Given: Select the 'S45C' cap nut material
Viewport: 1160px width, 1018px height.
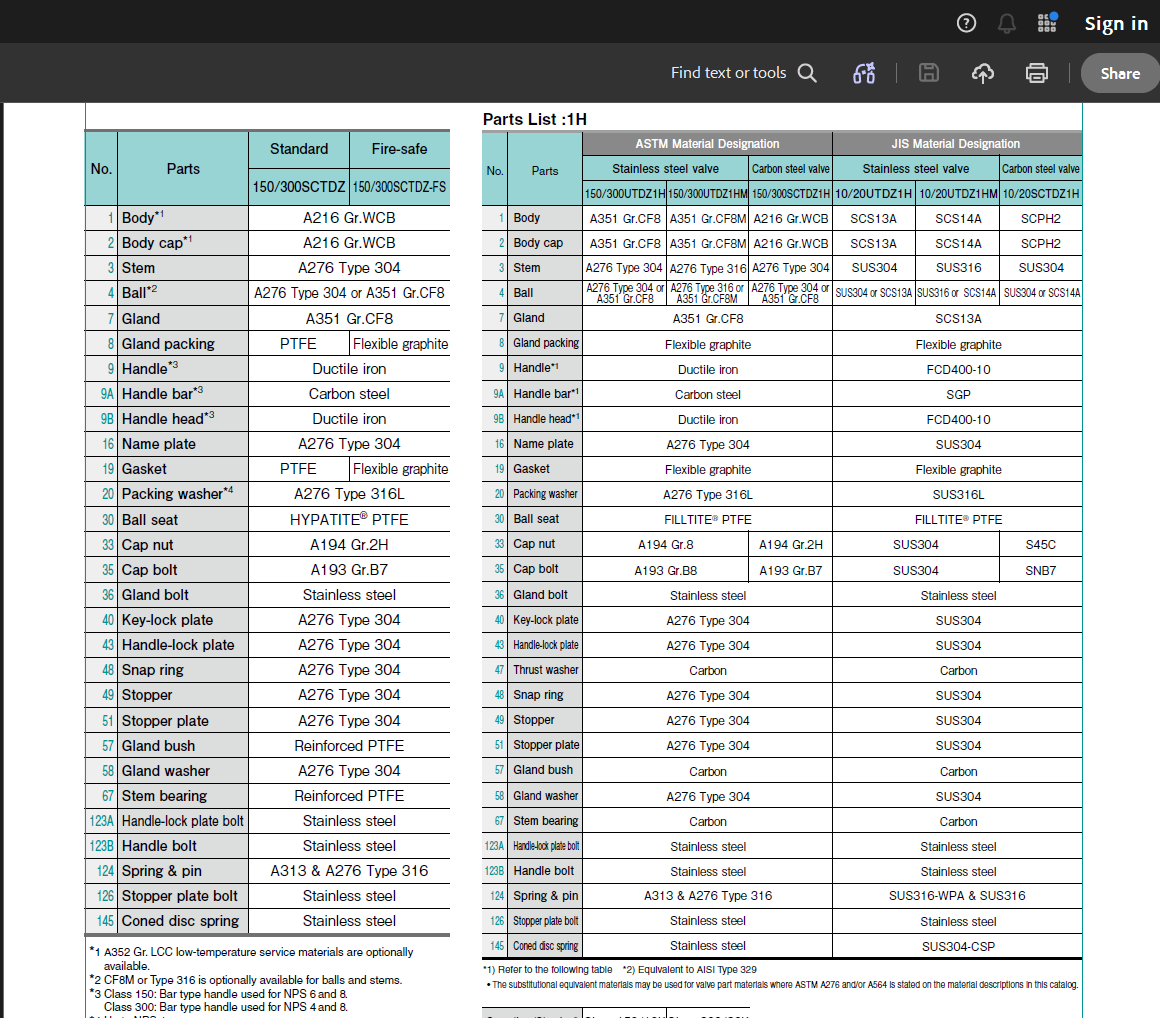Looking at the screenshot, I should [x=1040, y=545].
